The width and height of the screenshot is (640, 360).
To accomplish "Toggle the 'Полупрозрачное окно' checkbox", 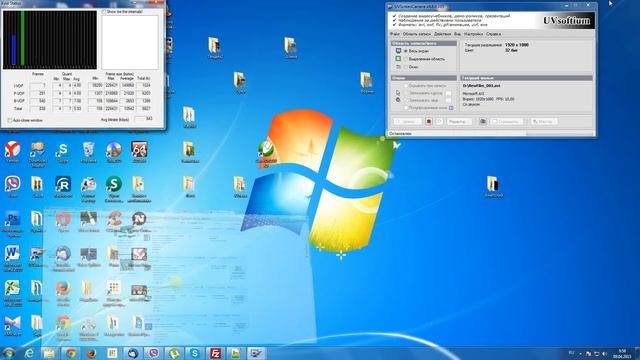I will (x=406, y=108).
